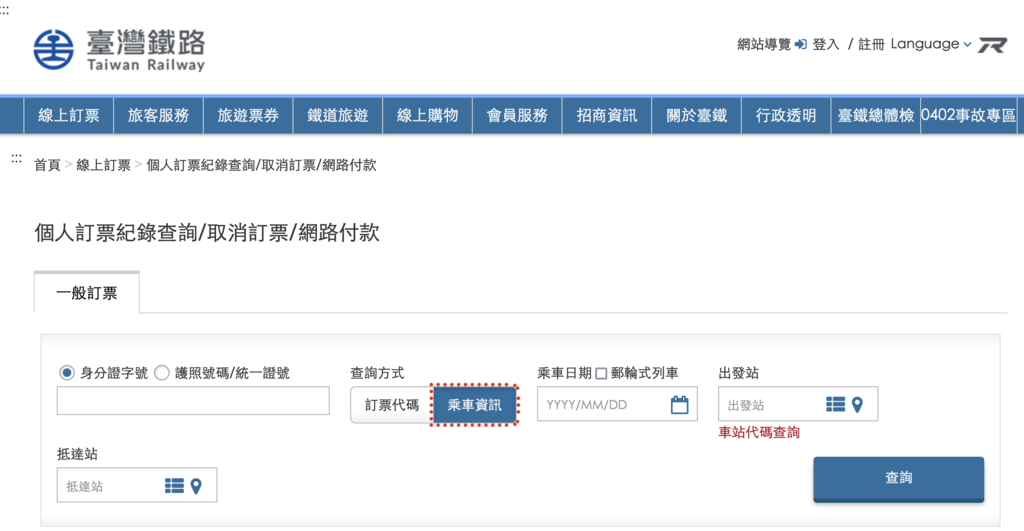The height and width of the screenshot is (531, 1024).
Task: Click map pin icon in 出發站 field
Action: (857, 405)
